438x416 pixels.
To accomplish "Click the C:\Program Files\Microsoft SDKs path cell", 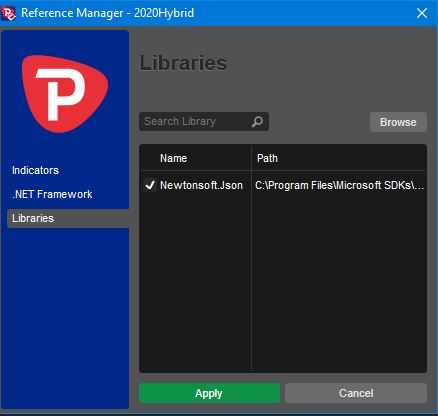I will tap(339, 185).
